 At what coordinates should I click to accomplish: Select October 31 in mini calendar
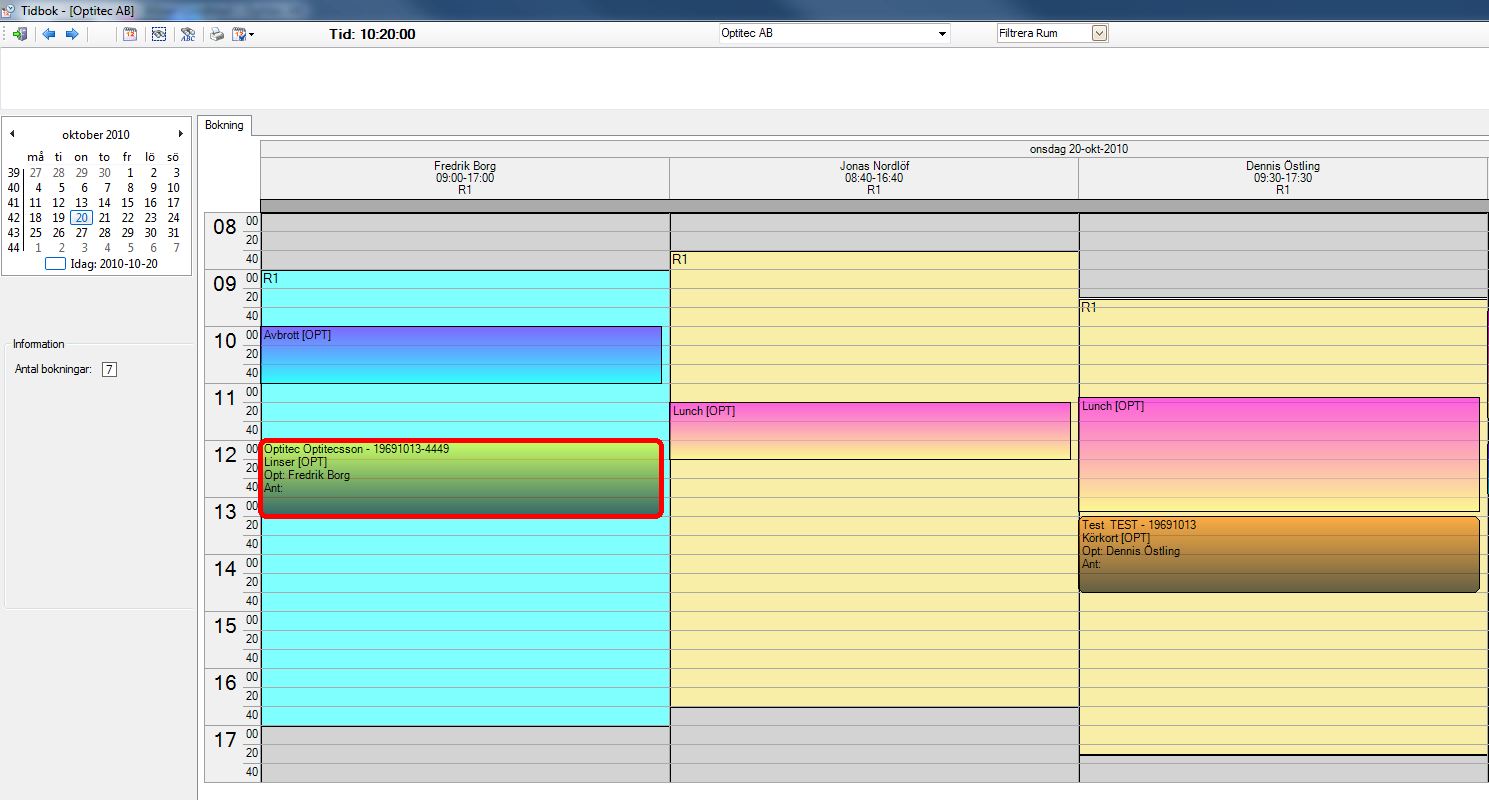[173, 232]
